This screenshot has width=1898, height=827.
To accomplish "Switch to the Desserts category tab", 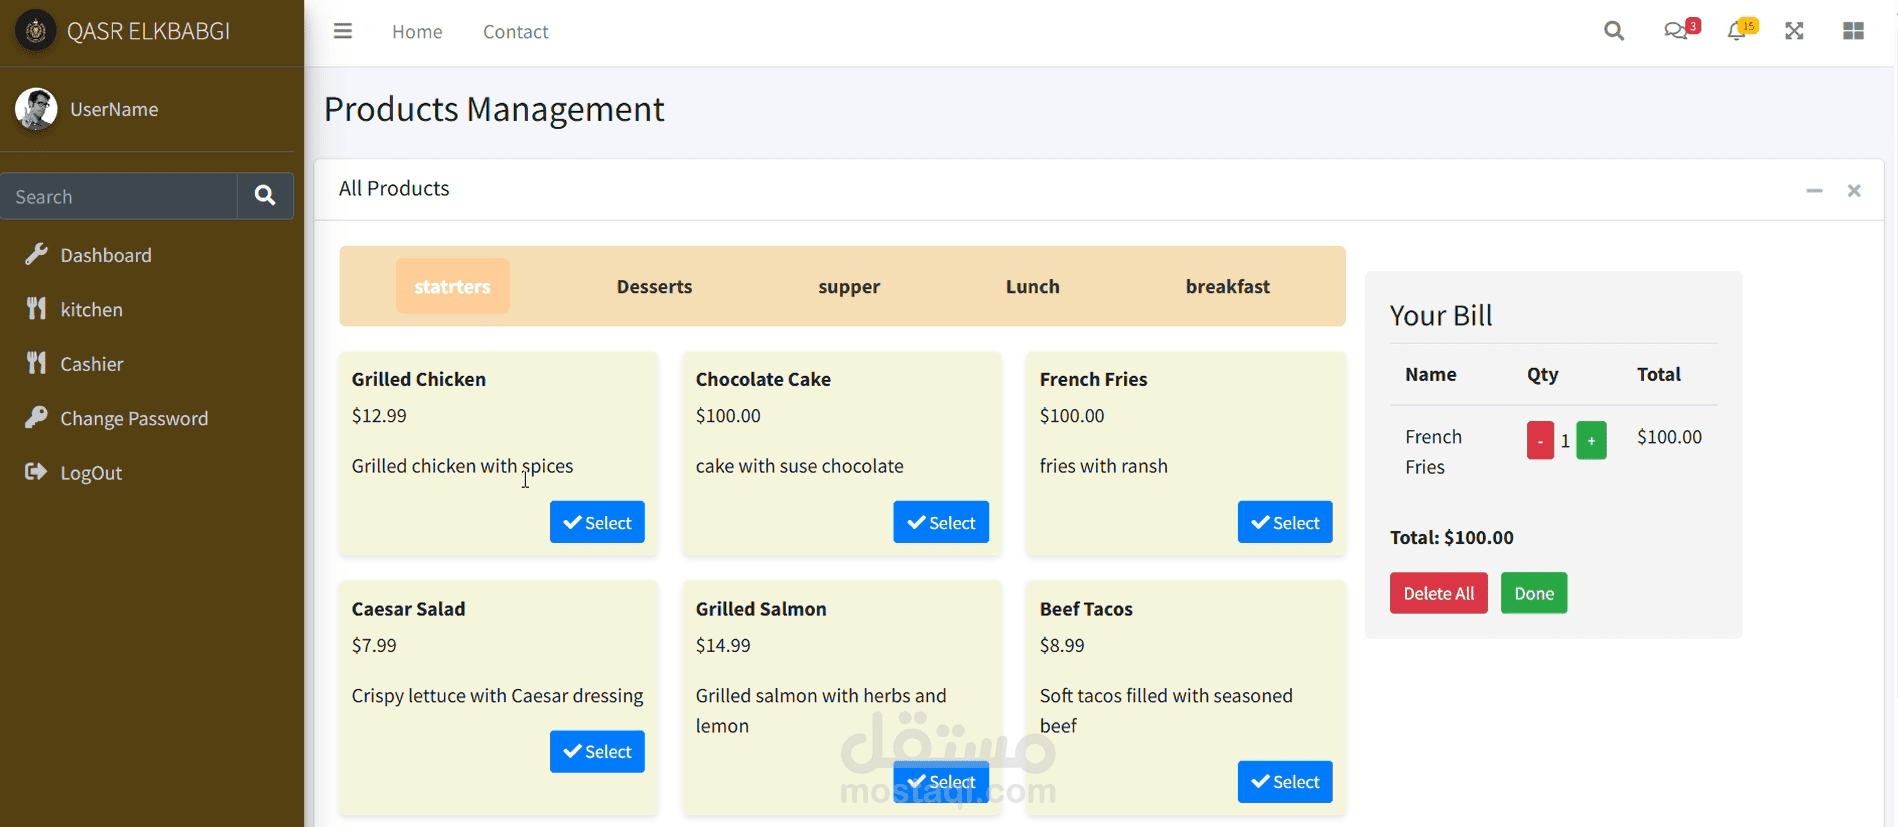I will click(654, 287).
